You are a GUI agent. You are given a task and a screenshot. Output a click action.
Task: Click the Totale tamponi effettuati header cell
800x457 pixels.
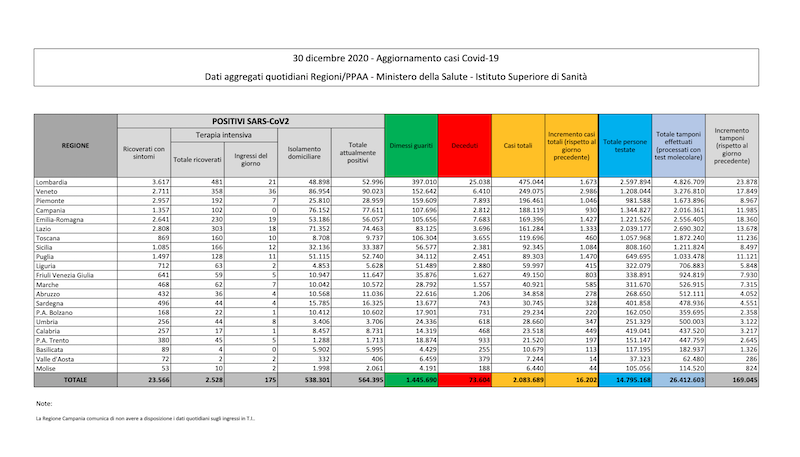679,145
